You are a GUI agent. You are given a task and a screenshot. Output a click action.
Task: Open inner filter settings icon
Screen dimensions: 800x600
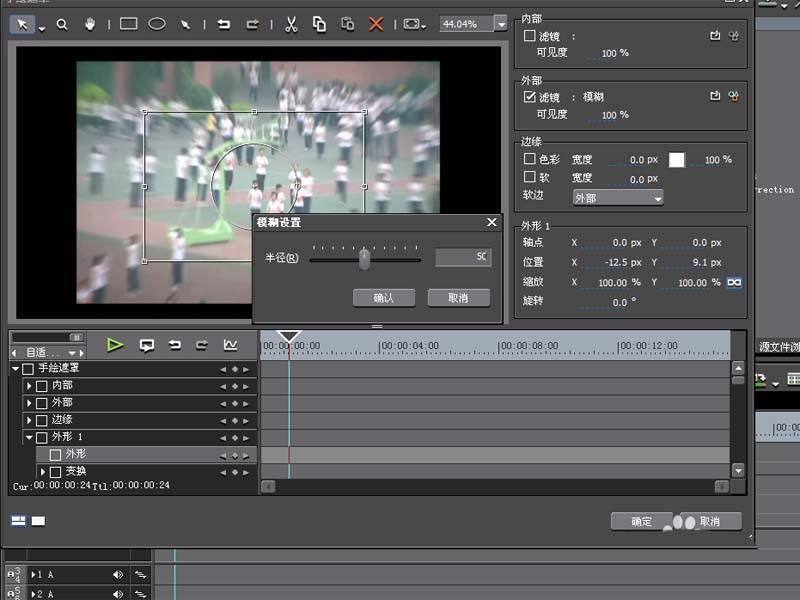pyautogui.click(x=734, y=36)
